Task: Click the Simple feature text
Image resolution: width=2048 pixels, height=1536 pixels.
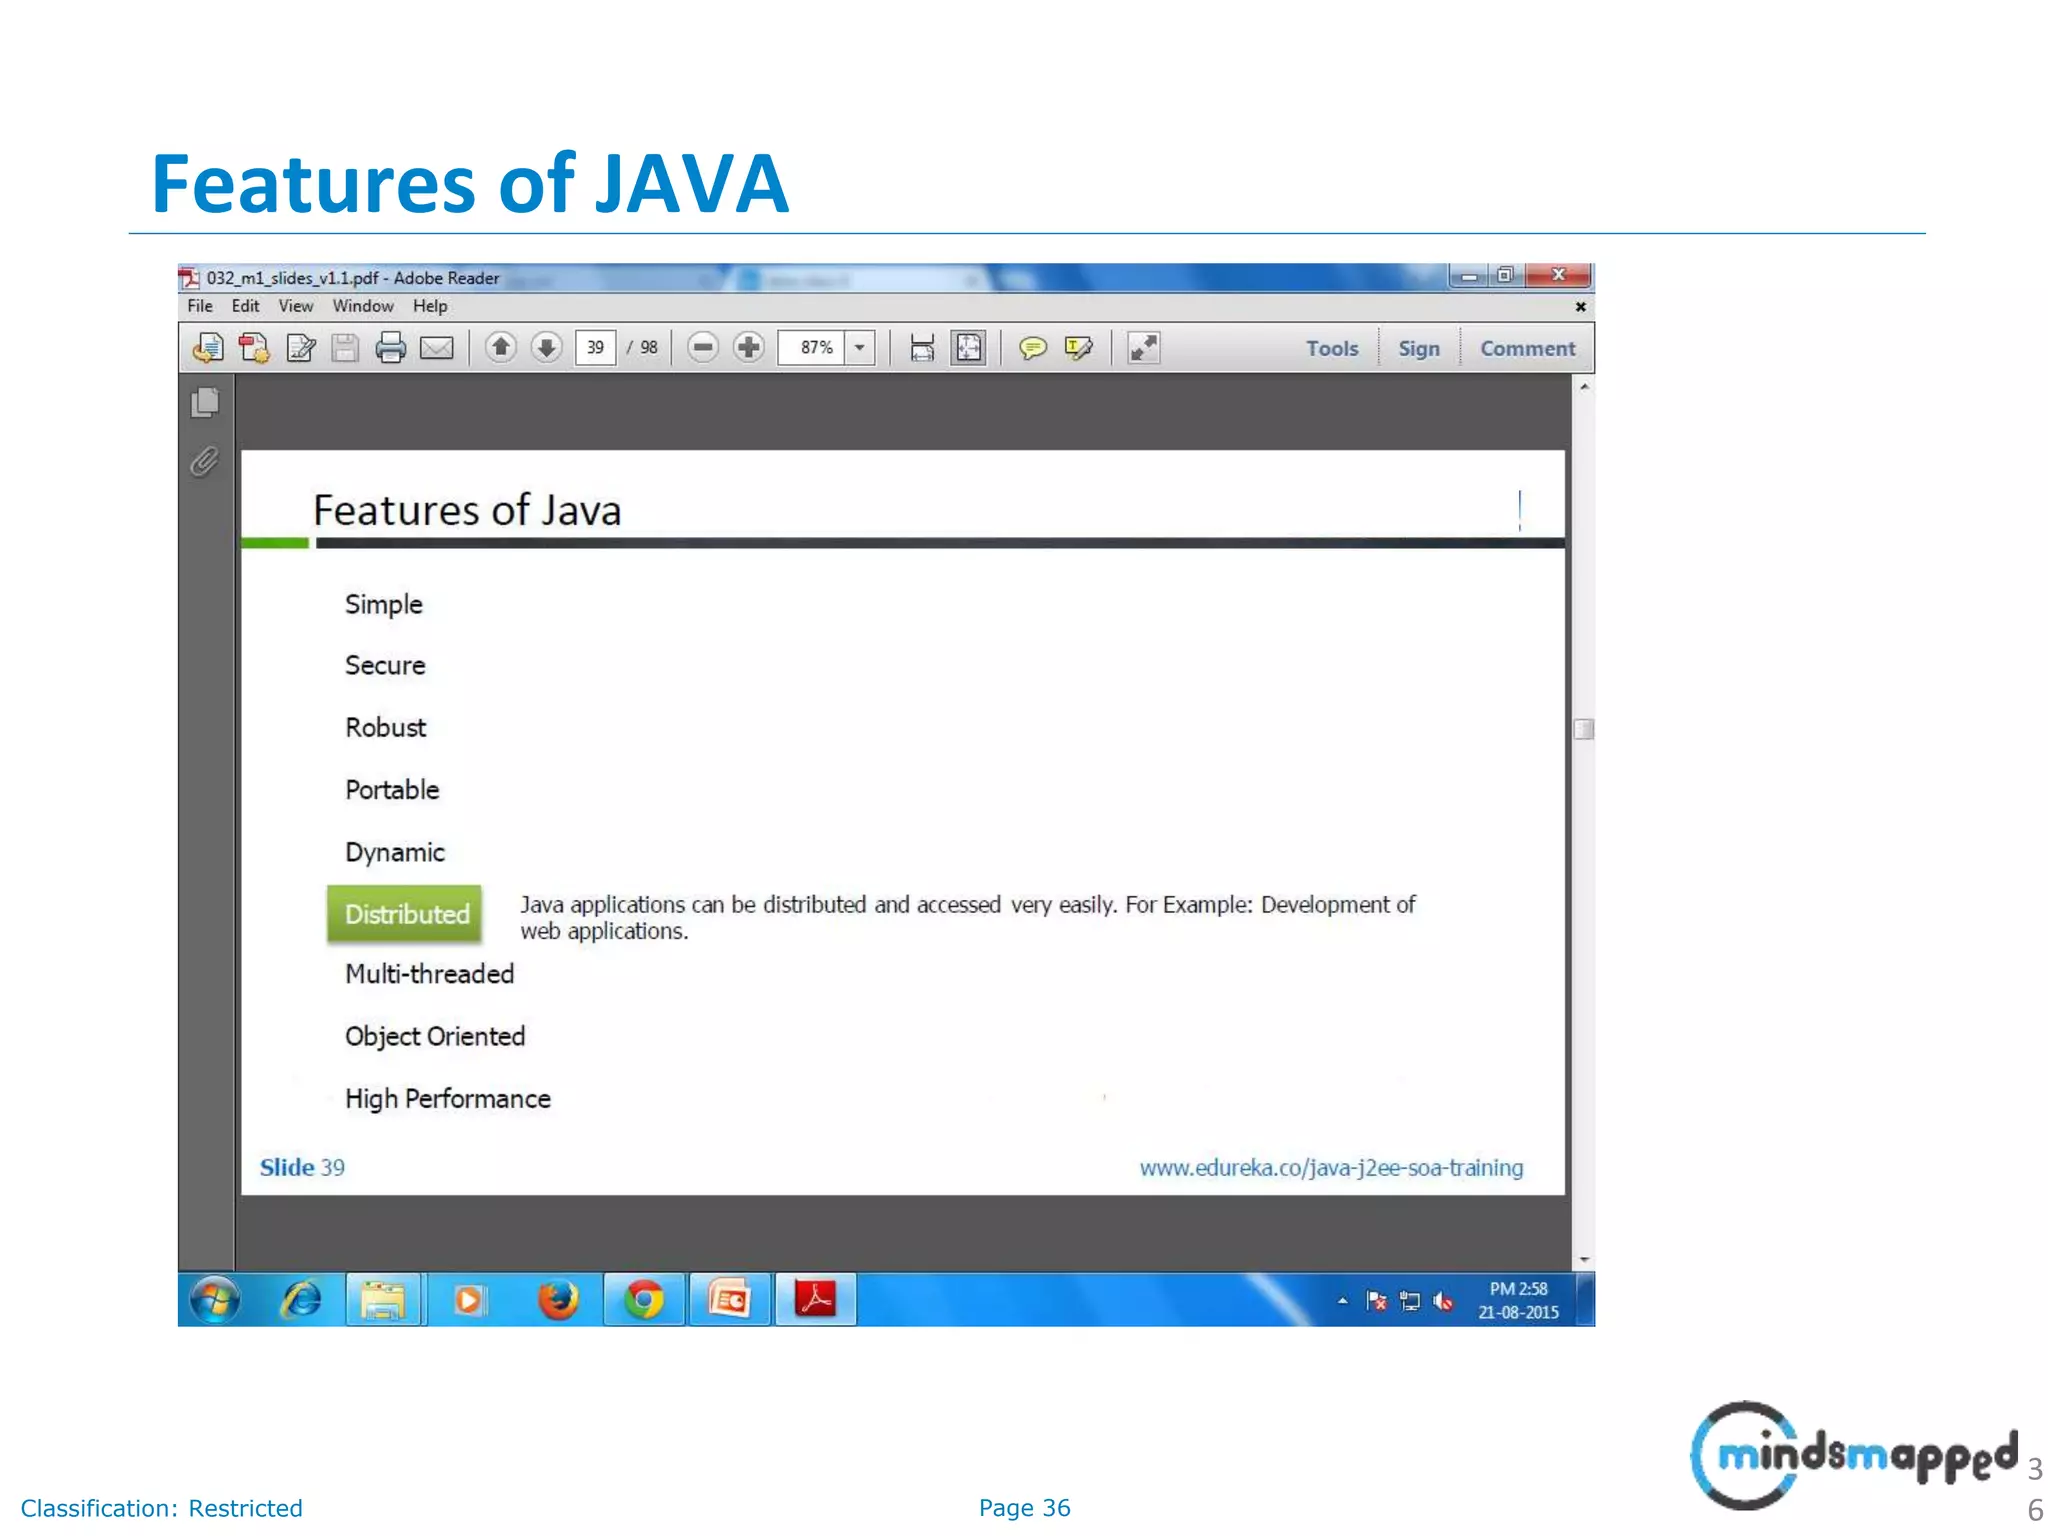Action: tap(384, 605)
